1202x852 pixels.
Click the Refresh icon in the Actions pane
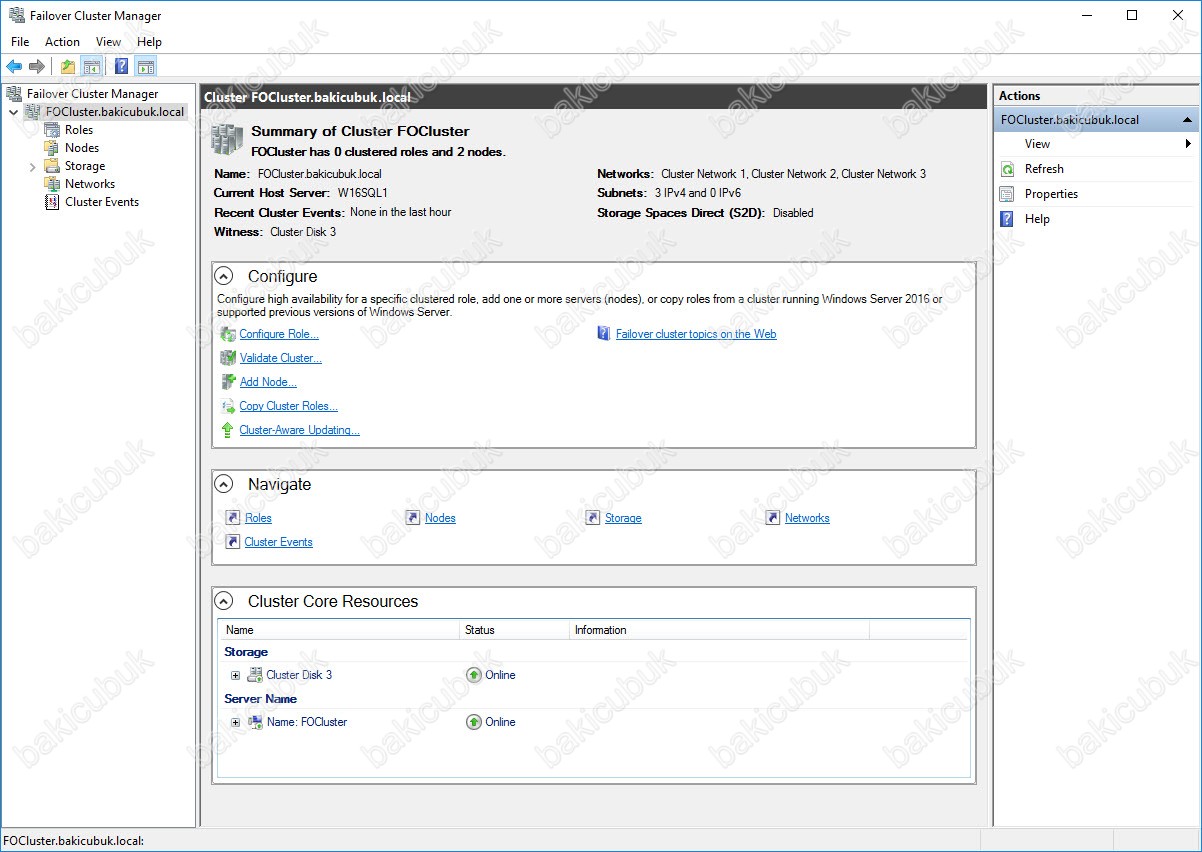[x=1007, y=169]
